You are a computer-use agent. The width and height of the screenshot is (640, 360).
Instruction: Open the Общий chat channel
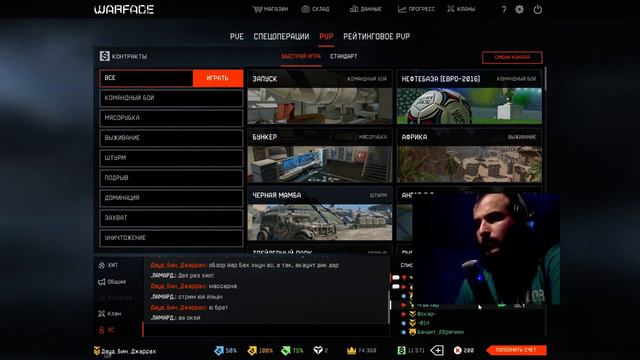pos(112,282)
